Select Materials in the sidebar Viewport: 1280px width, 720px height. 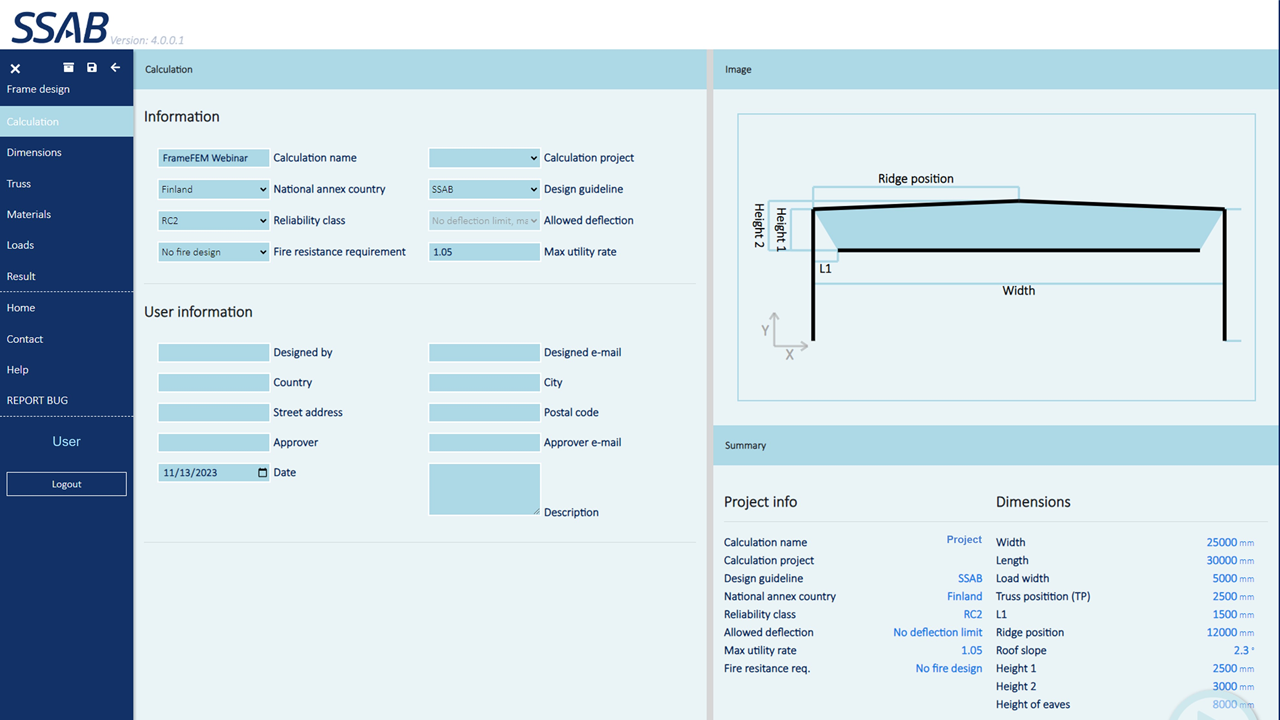point(67,215)
